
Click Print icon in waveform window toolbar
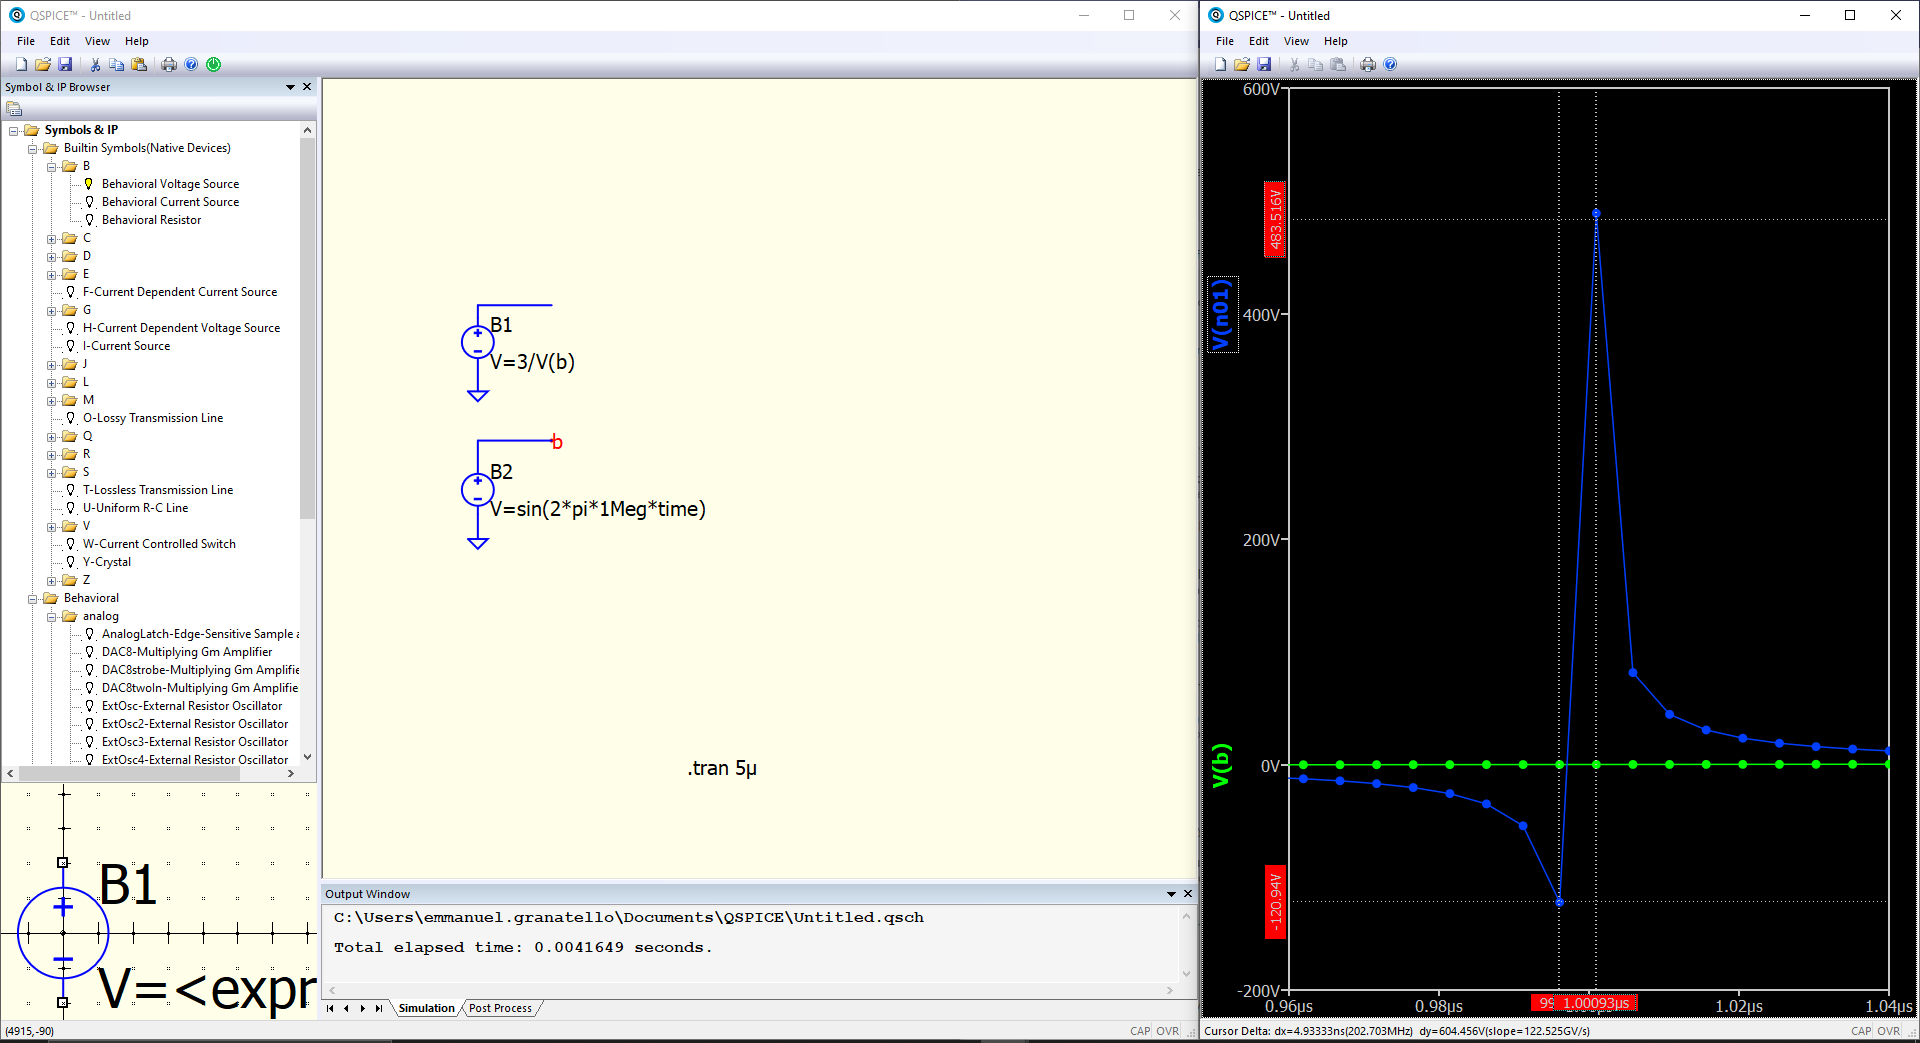pos(1368,64)
